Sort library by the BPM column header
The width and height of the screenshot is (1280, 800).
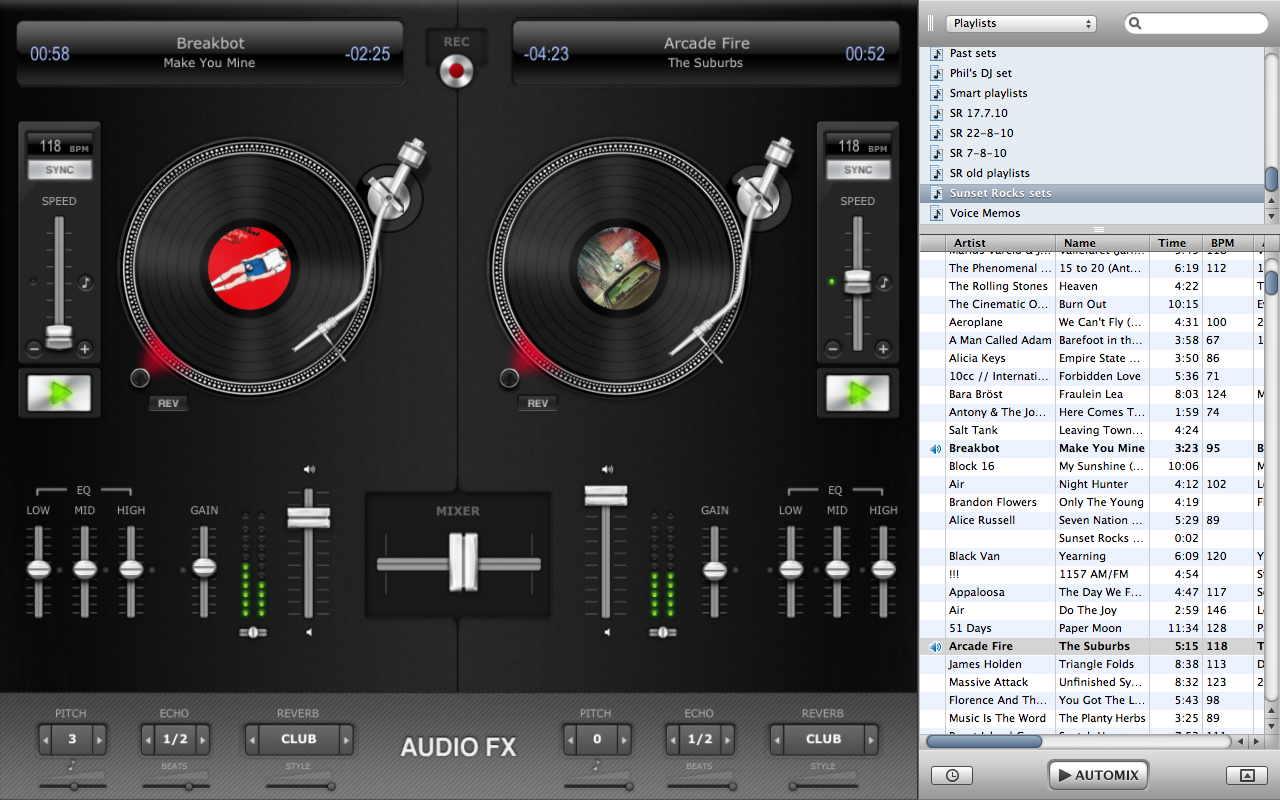[x=1222, y=243]
